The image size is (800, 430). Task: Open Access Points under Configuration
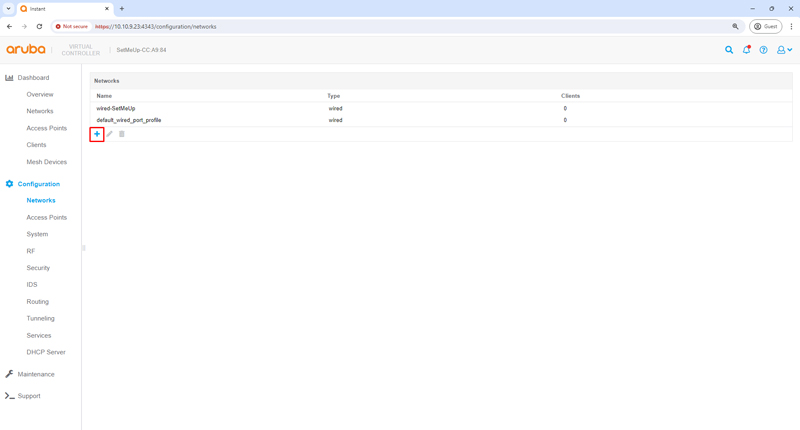point(46,217)
